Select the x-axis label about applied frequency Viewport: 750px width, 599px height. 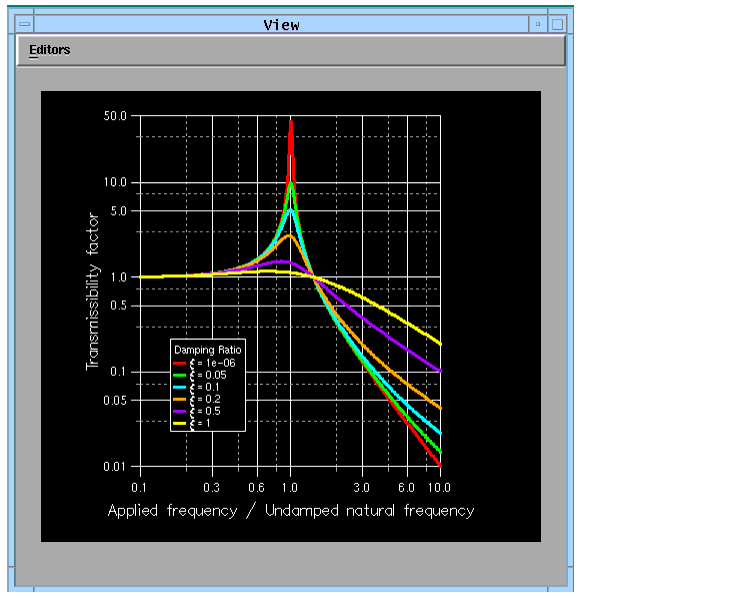click(291, 511)
